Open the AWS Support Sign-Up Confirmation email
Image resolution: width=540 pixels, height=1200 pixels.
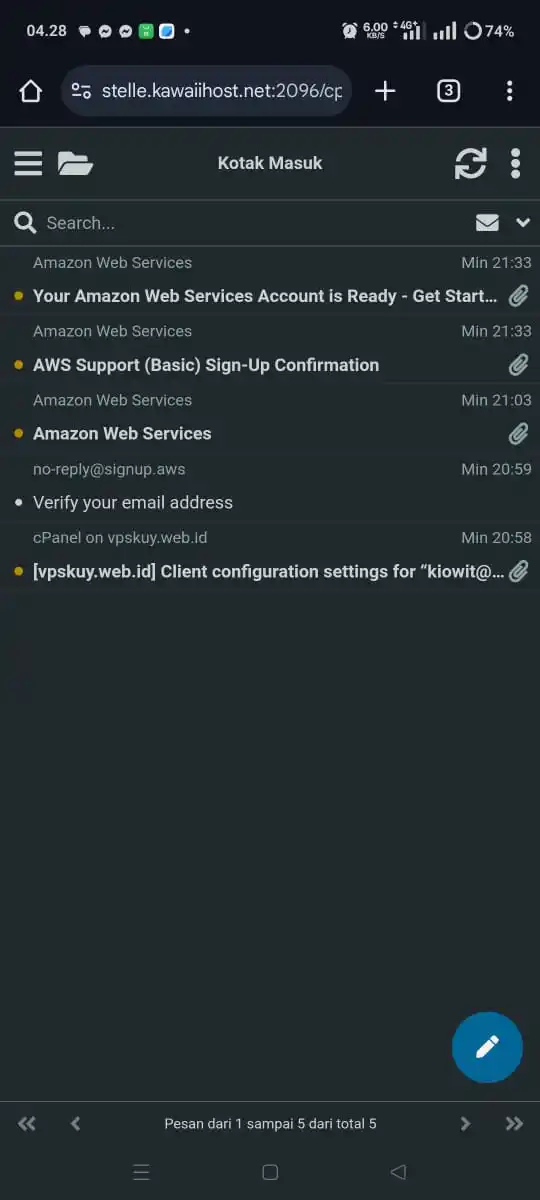(270, 349)
